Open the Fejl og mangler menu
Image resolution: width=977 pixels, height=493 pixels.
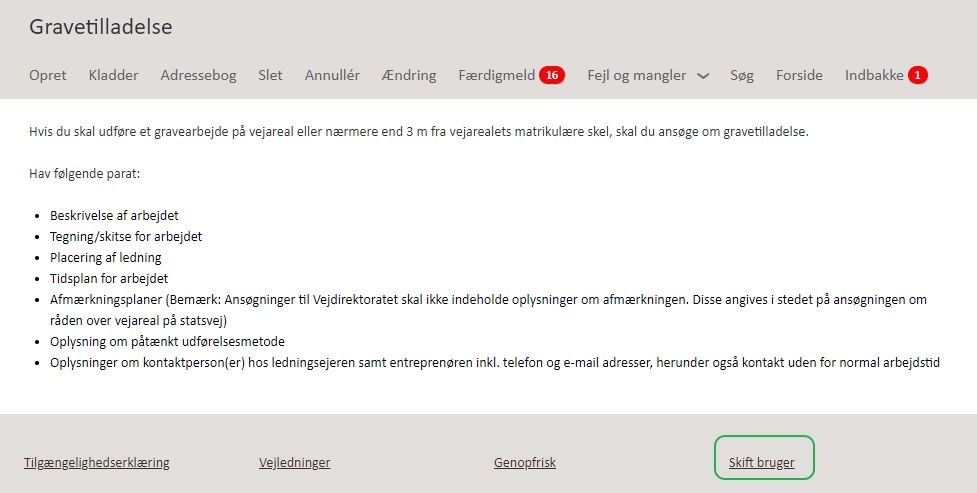point(637,75)
